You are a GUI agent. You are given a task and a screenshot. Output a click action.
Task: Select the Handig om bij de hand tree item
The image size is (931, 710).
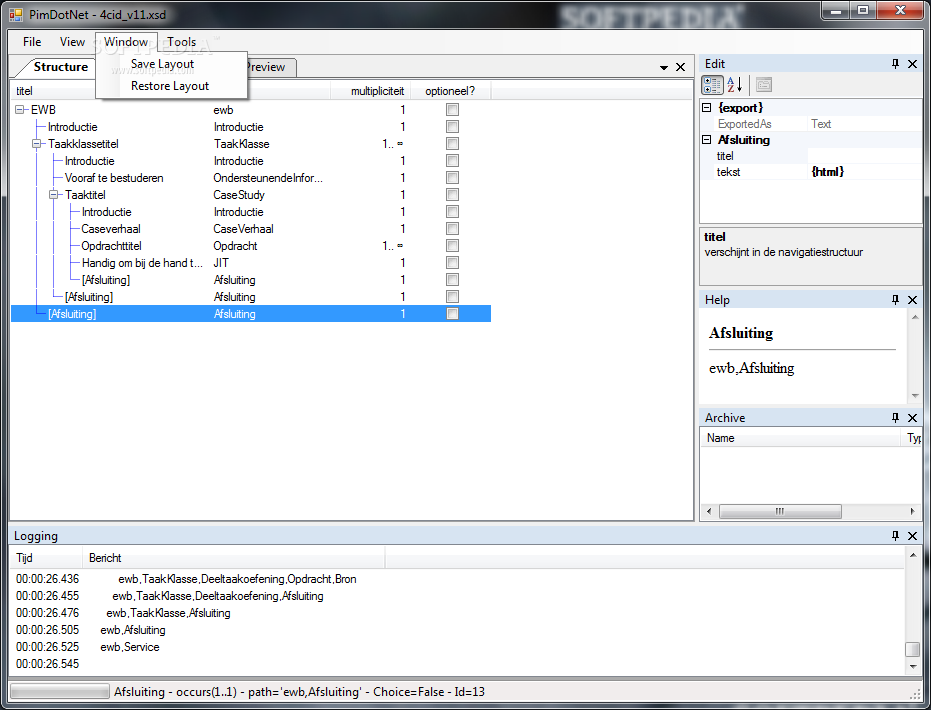[x=142, y=263]
